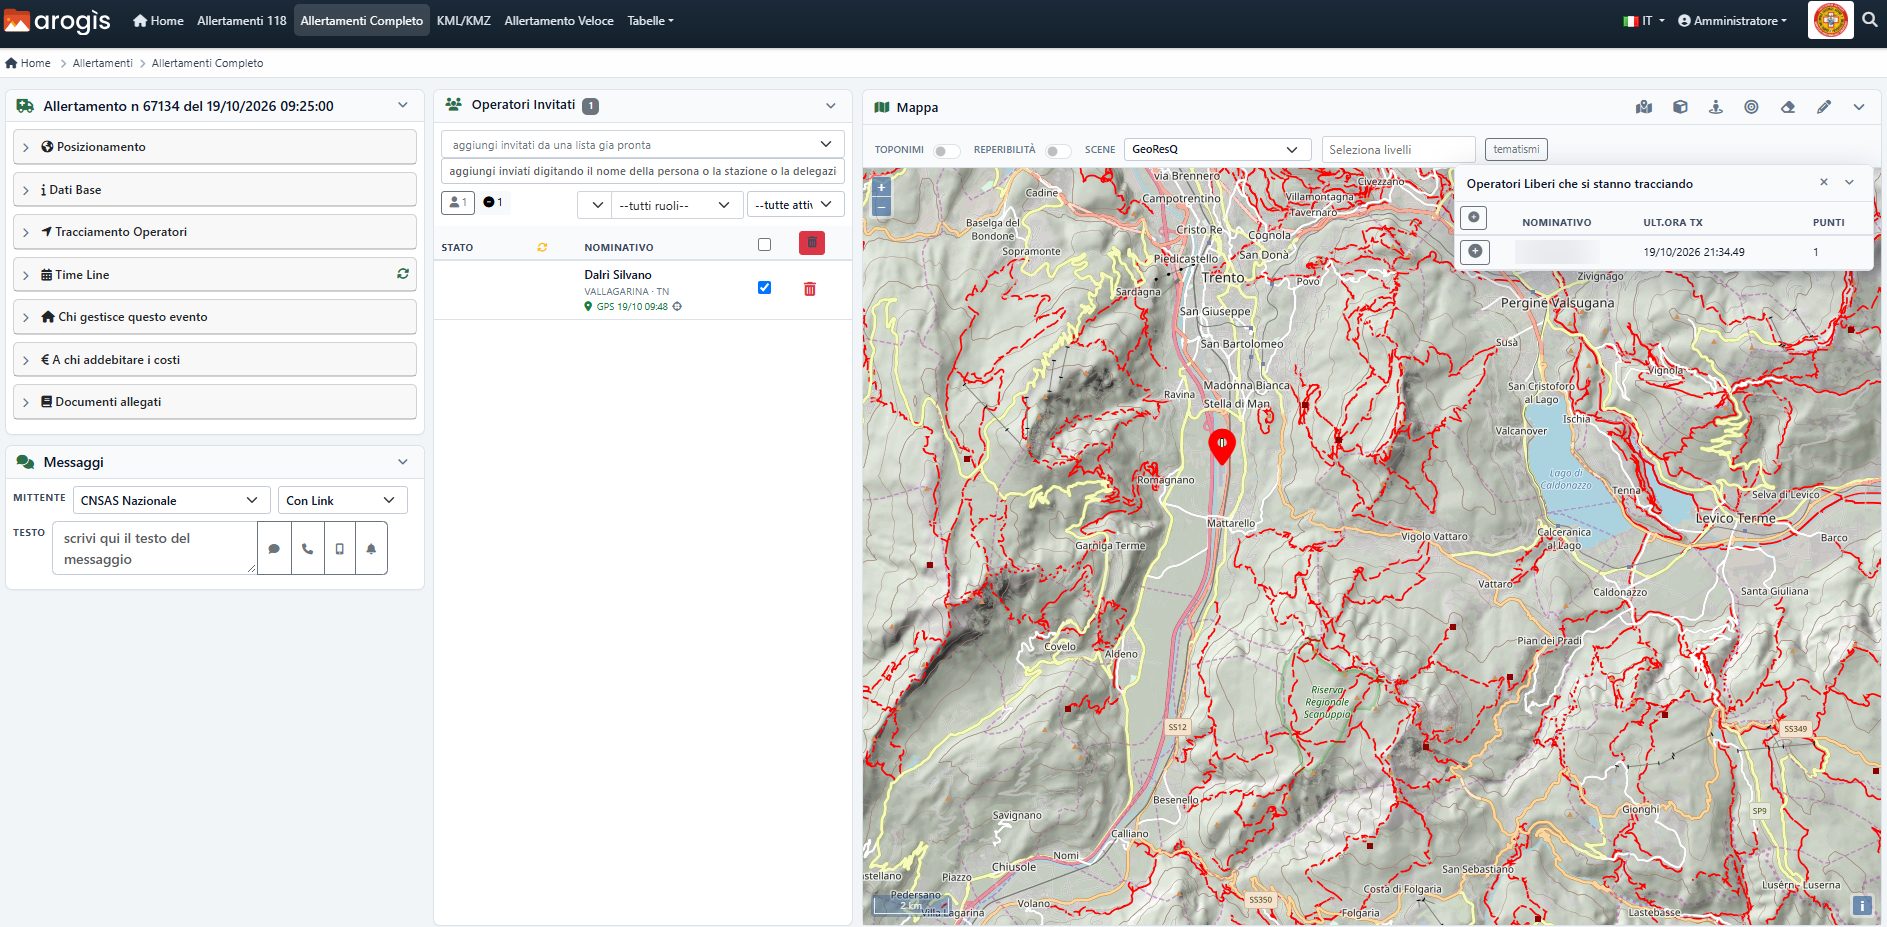
Task: Open the search magnifier in top bar
Action: pos(1870,20)
